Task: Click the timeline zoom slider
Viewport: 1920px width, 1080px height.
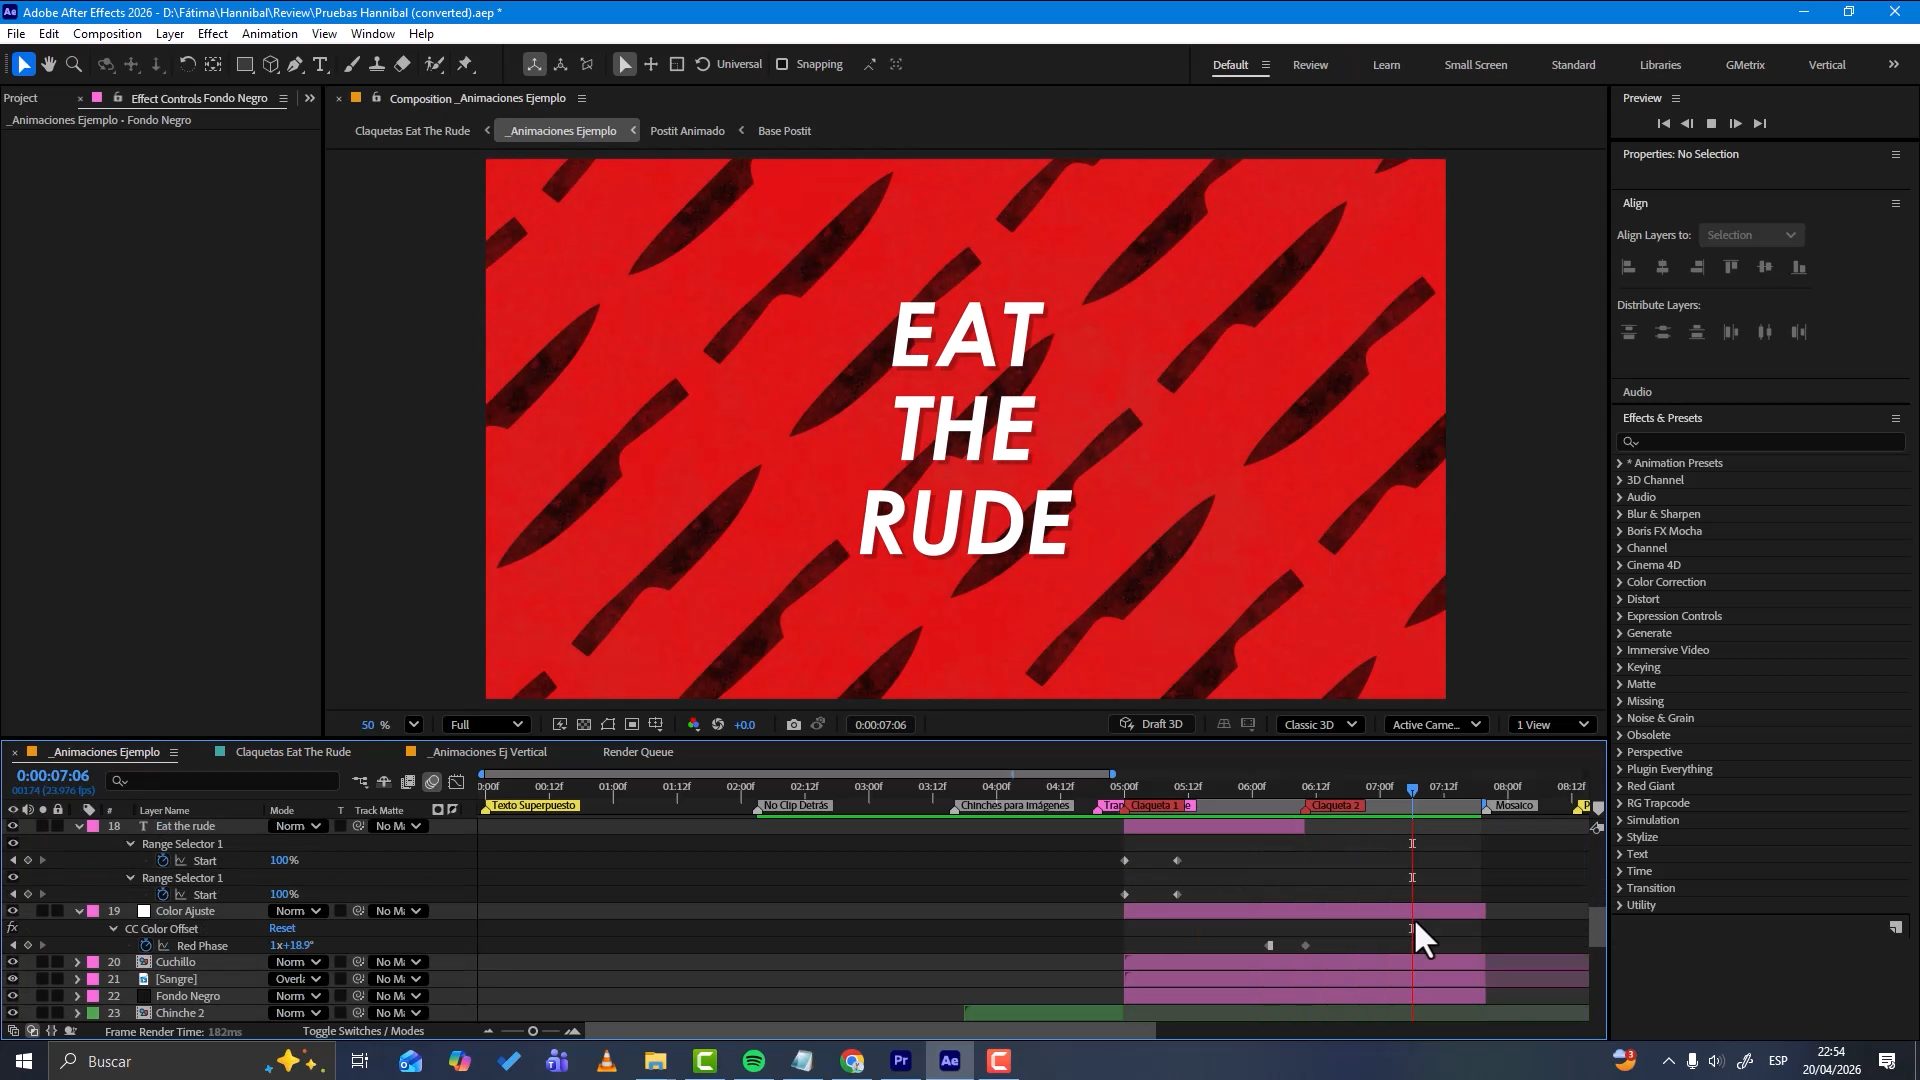Action: pos(532,1031)
